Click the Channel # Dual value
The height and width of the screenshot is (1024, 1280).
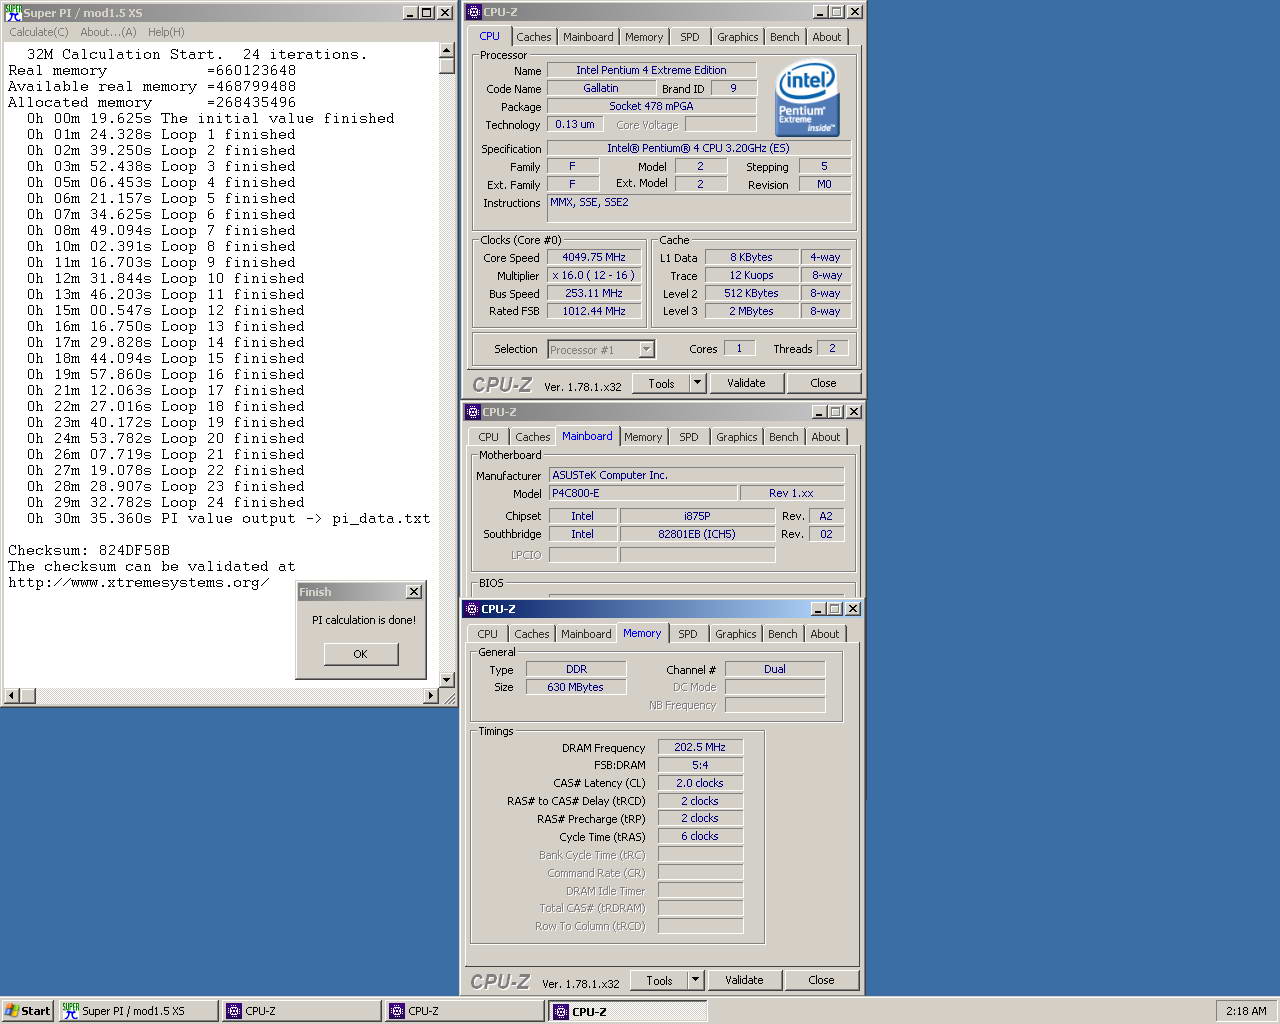coord(775,669)
